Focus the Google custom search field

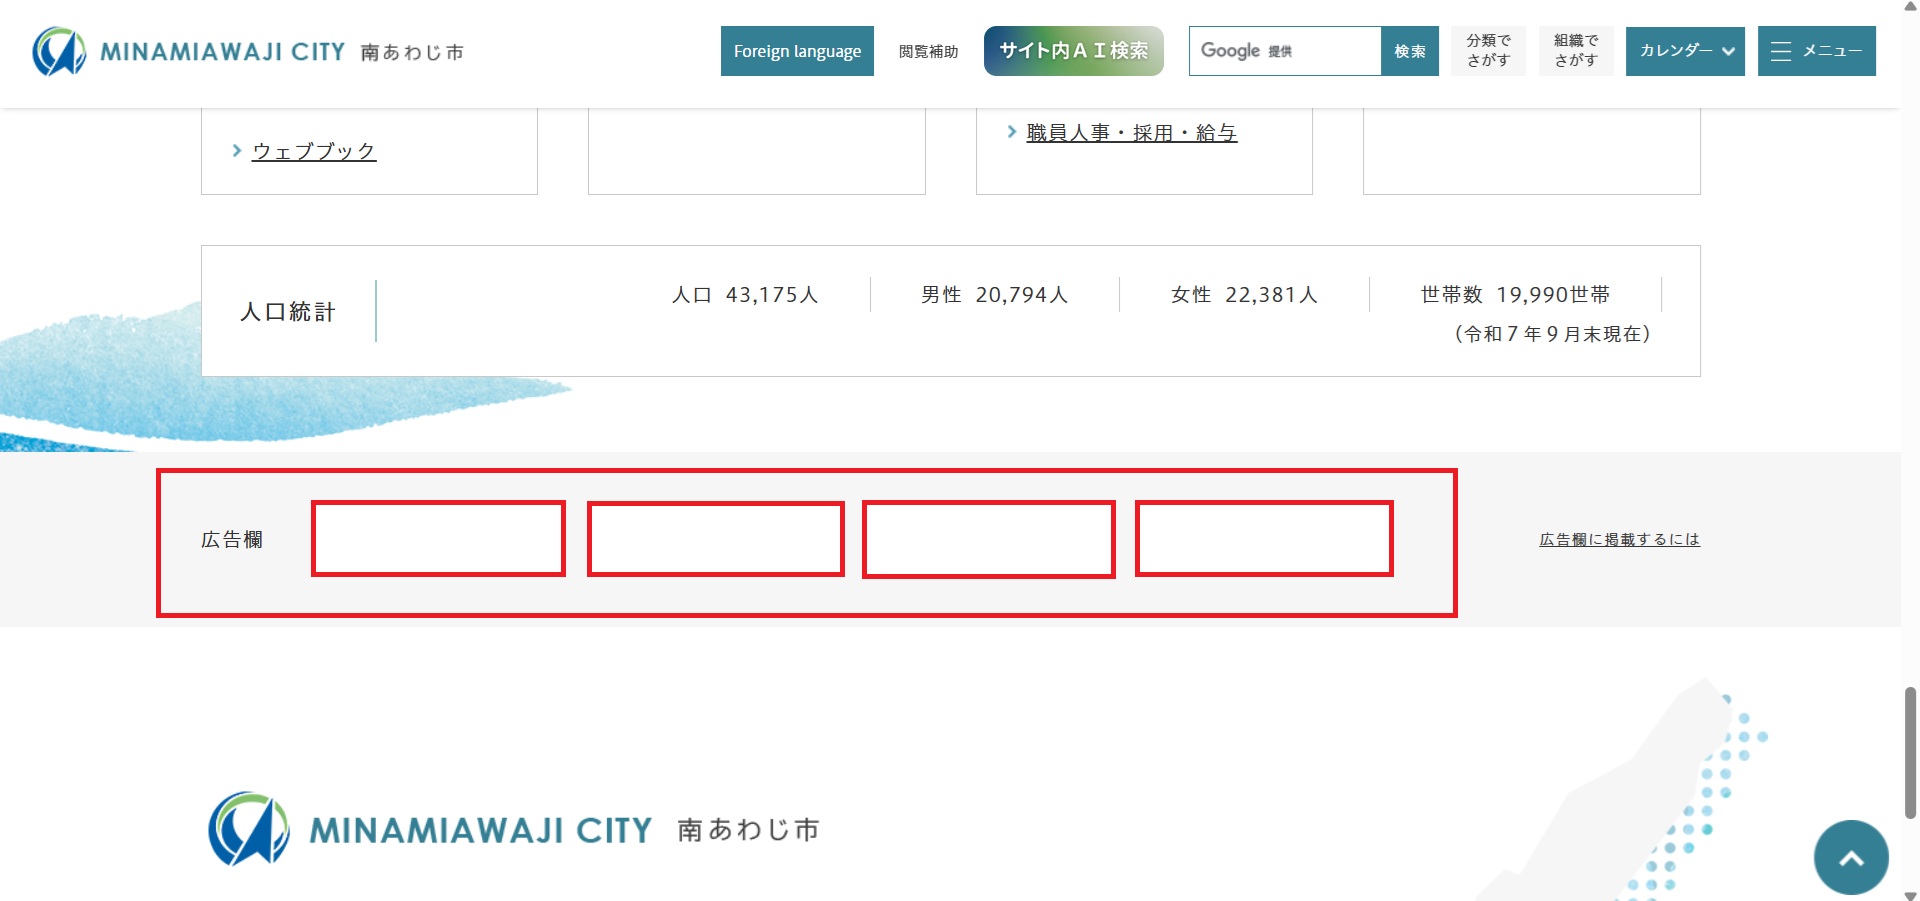(x=1285, y=51)
